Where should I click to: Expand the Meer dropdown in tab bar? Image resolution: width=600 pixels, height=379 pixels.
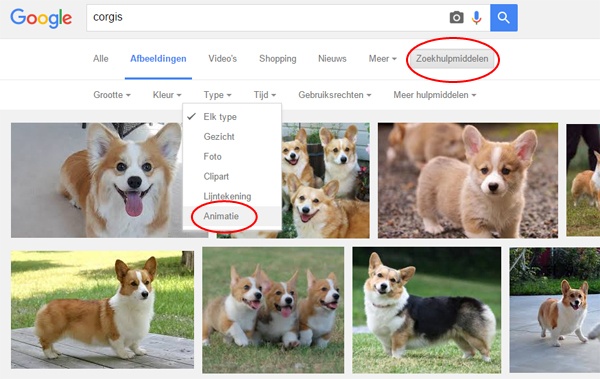(x=382, y=59)
